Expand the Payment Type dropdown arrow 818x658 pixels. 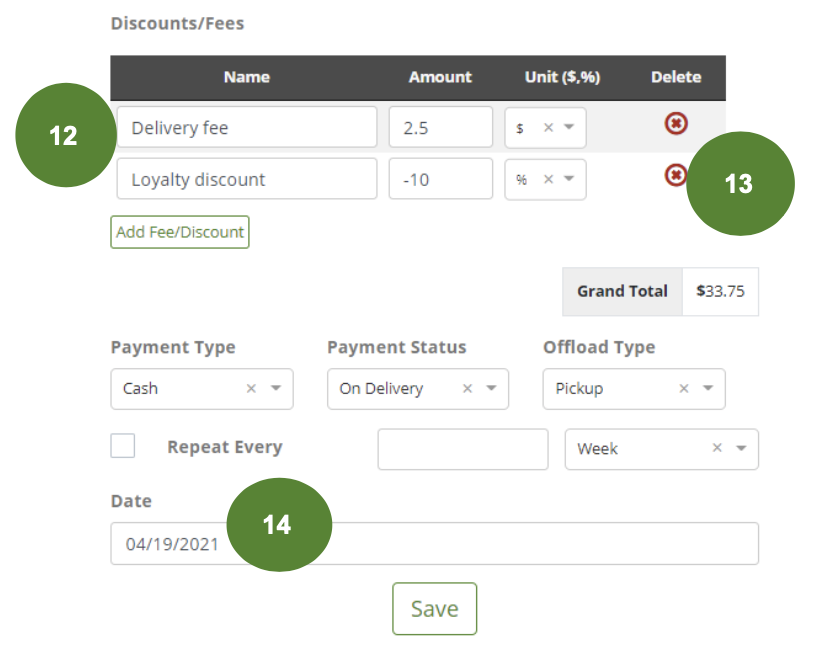(276, 388)
